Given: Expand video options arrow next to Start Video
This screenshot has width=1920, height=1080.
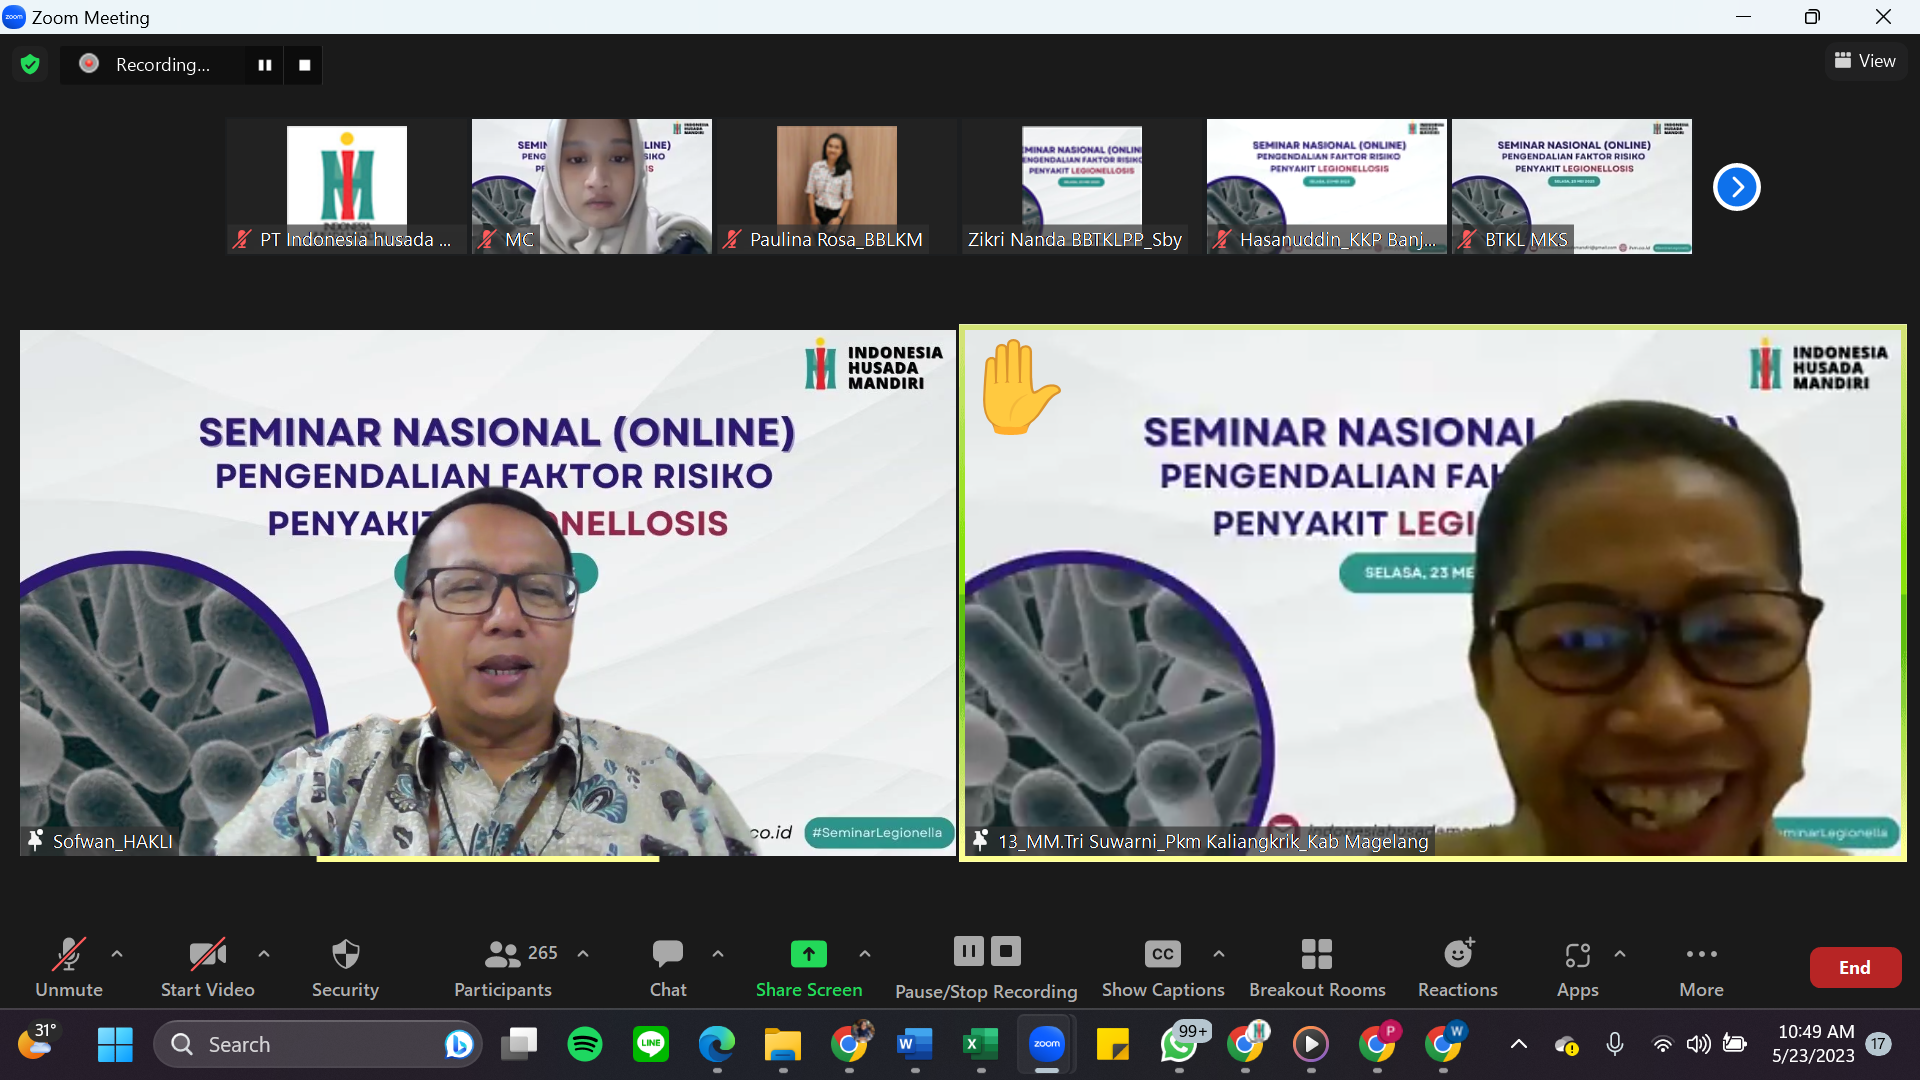Looking at the screenshot, I should pos(264,954).
